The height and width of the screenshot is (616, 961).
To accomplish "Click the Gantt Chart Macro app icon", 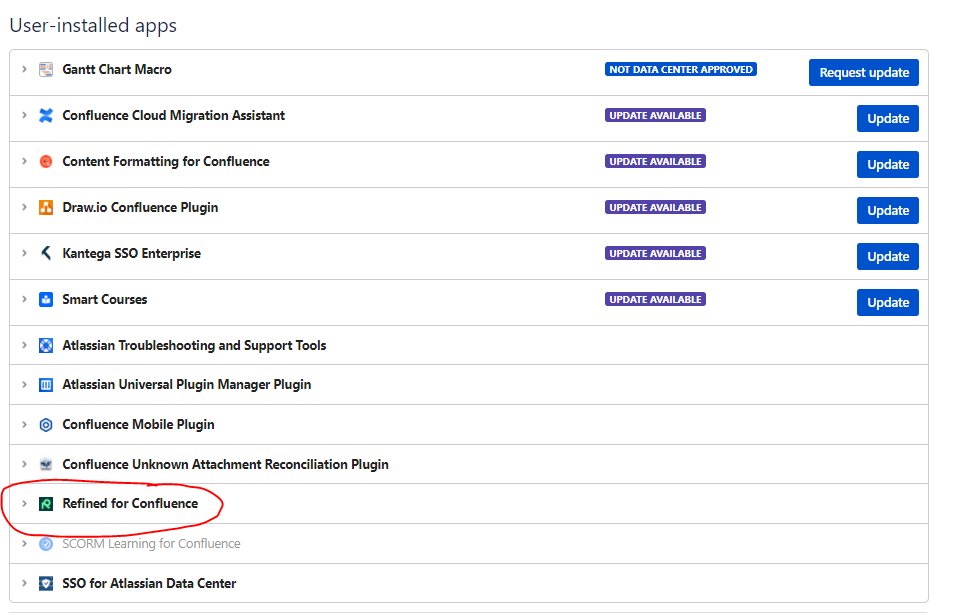I will [46, 69].
